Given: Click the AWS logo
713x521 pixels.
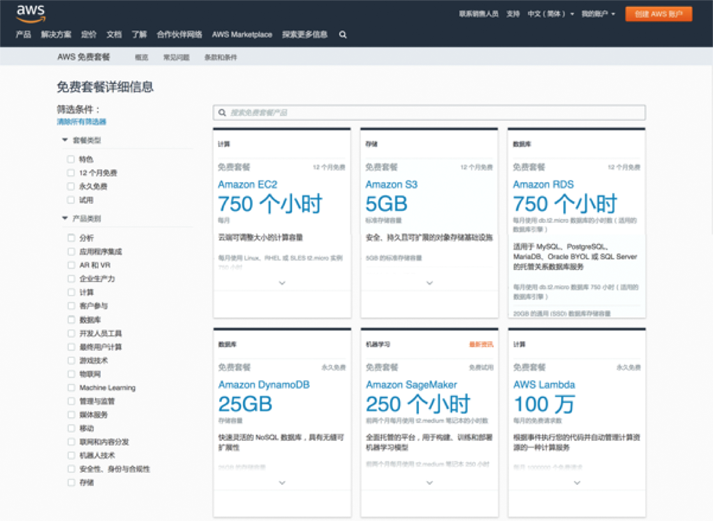Looking at the screenshot, I should pyautogui.click(x=31, y=14).
